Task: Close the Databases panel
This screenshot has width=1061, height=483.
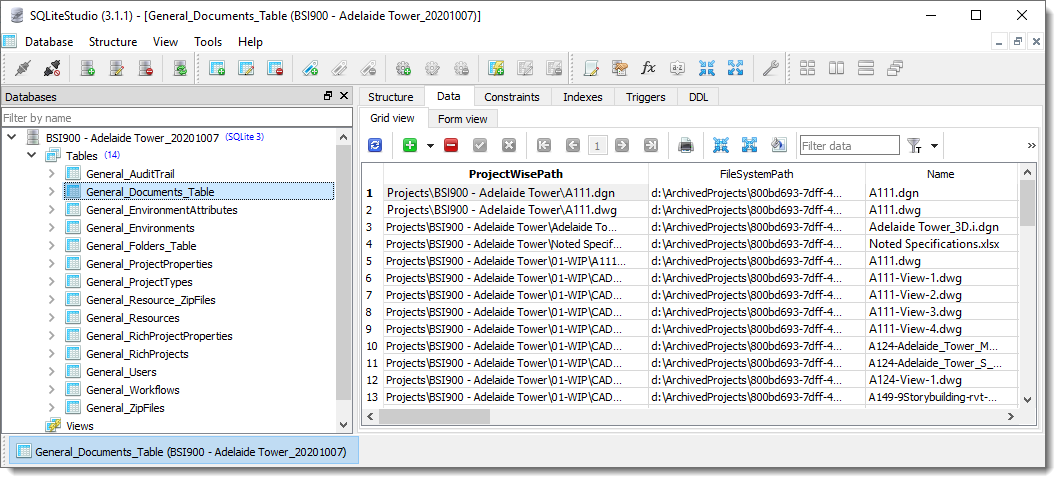Action: [x=344, y=97]
